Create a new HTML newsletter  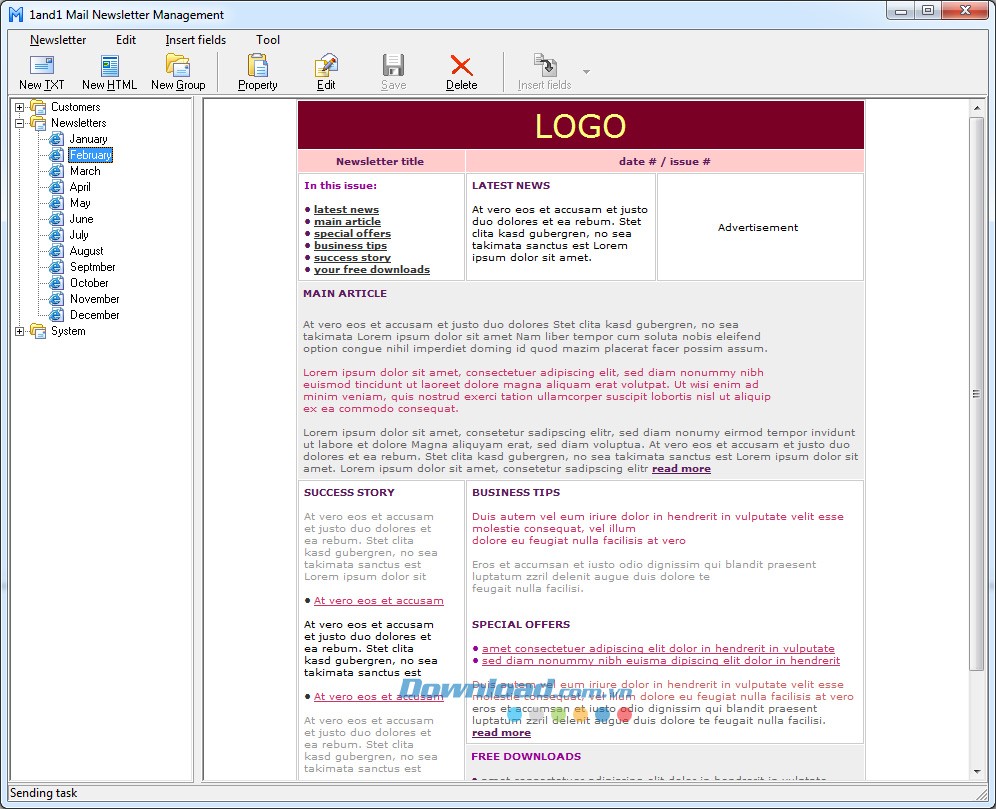[x=109, y=66]
